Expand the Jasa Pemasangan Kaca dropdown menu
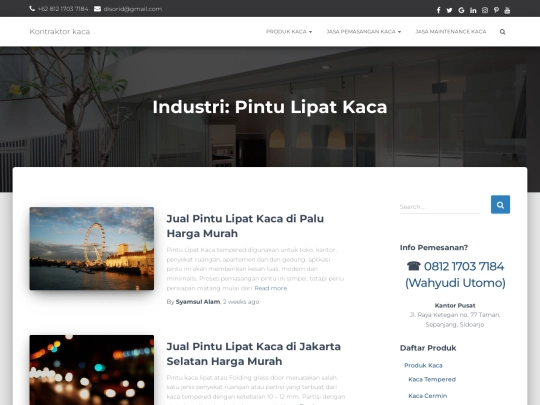The image size is (540, 405). pyautogui.click(x=364, y=32)
